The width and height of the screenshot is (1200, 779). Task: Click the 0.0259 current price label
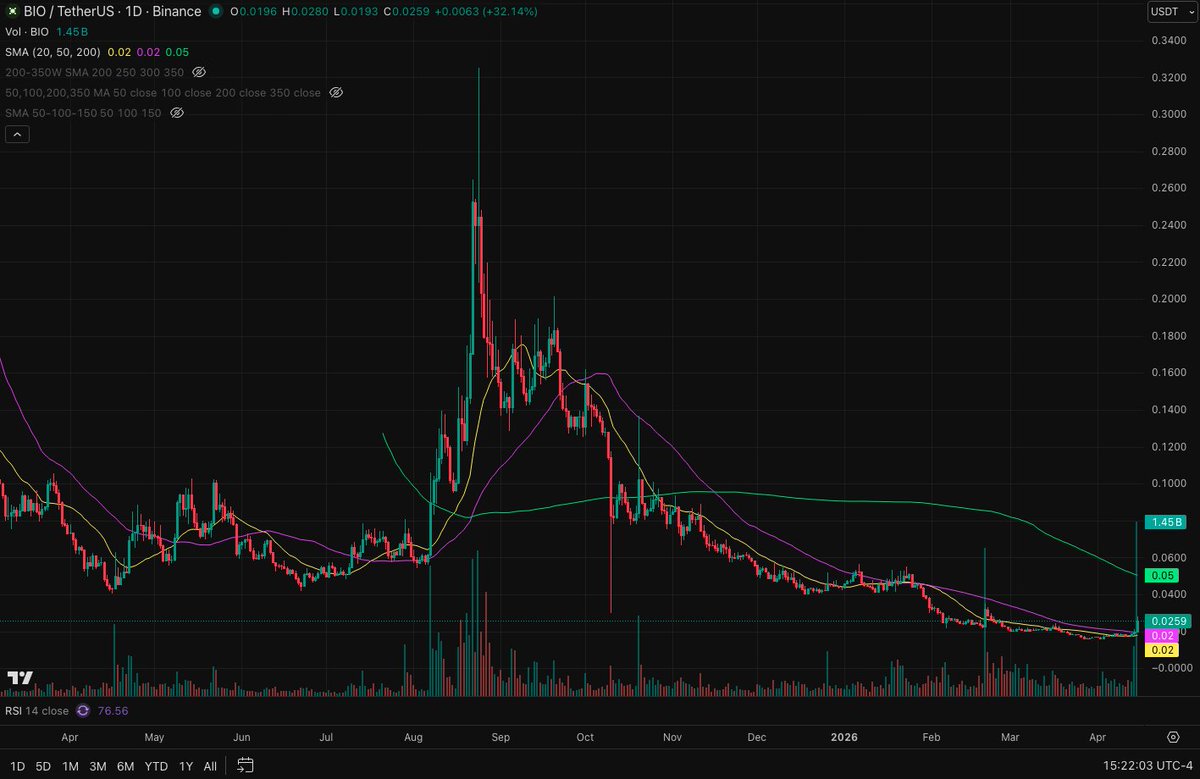click(x=1168, y=621)
